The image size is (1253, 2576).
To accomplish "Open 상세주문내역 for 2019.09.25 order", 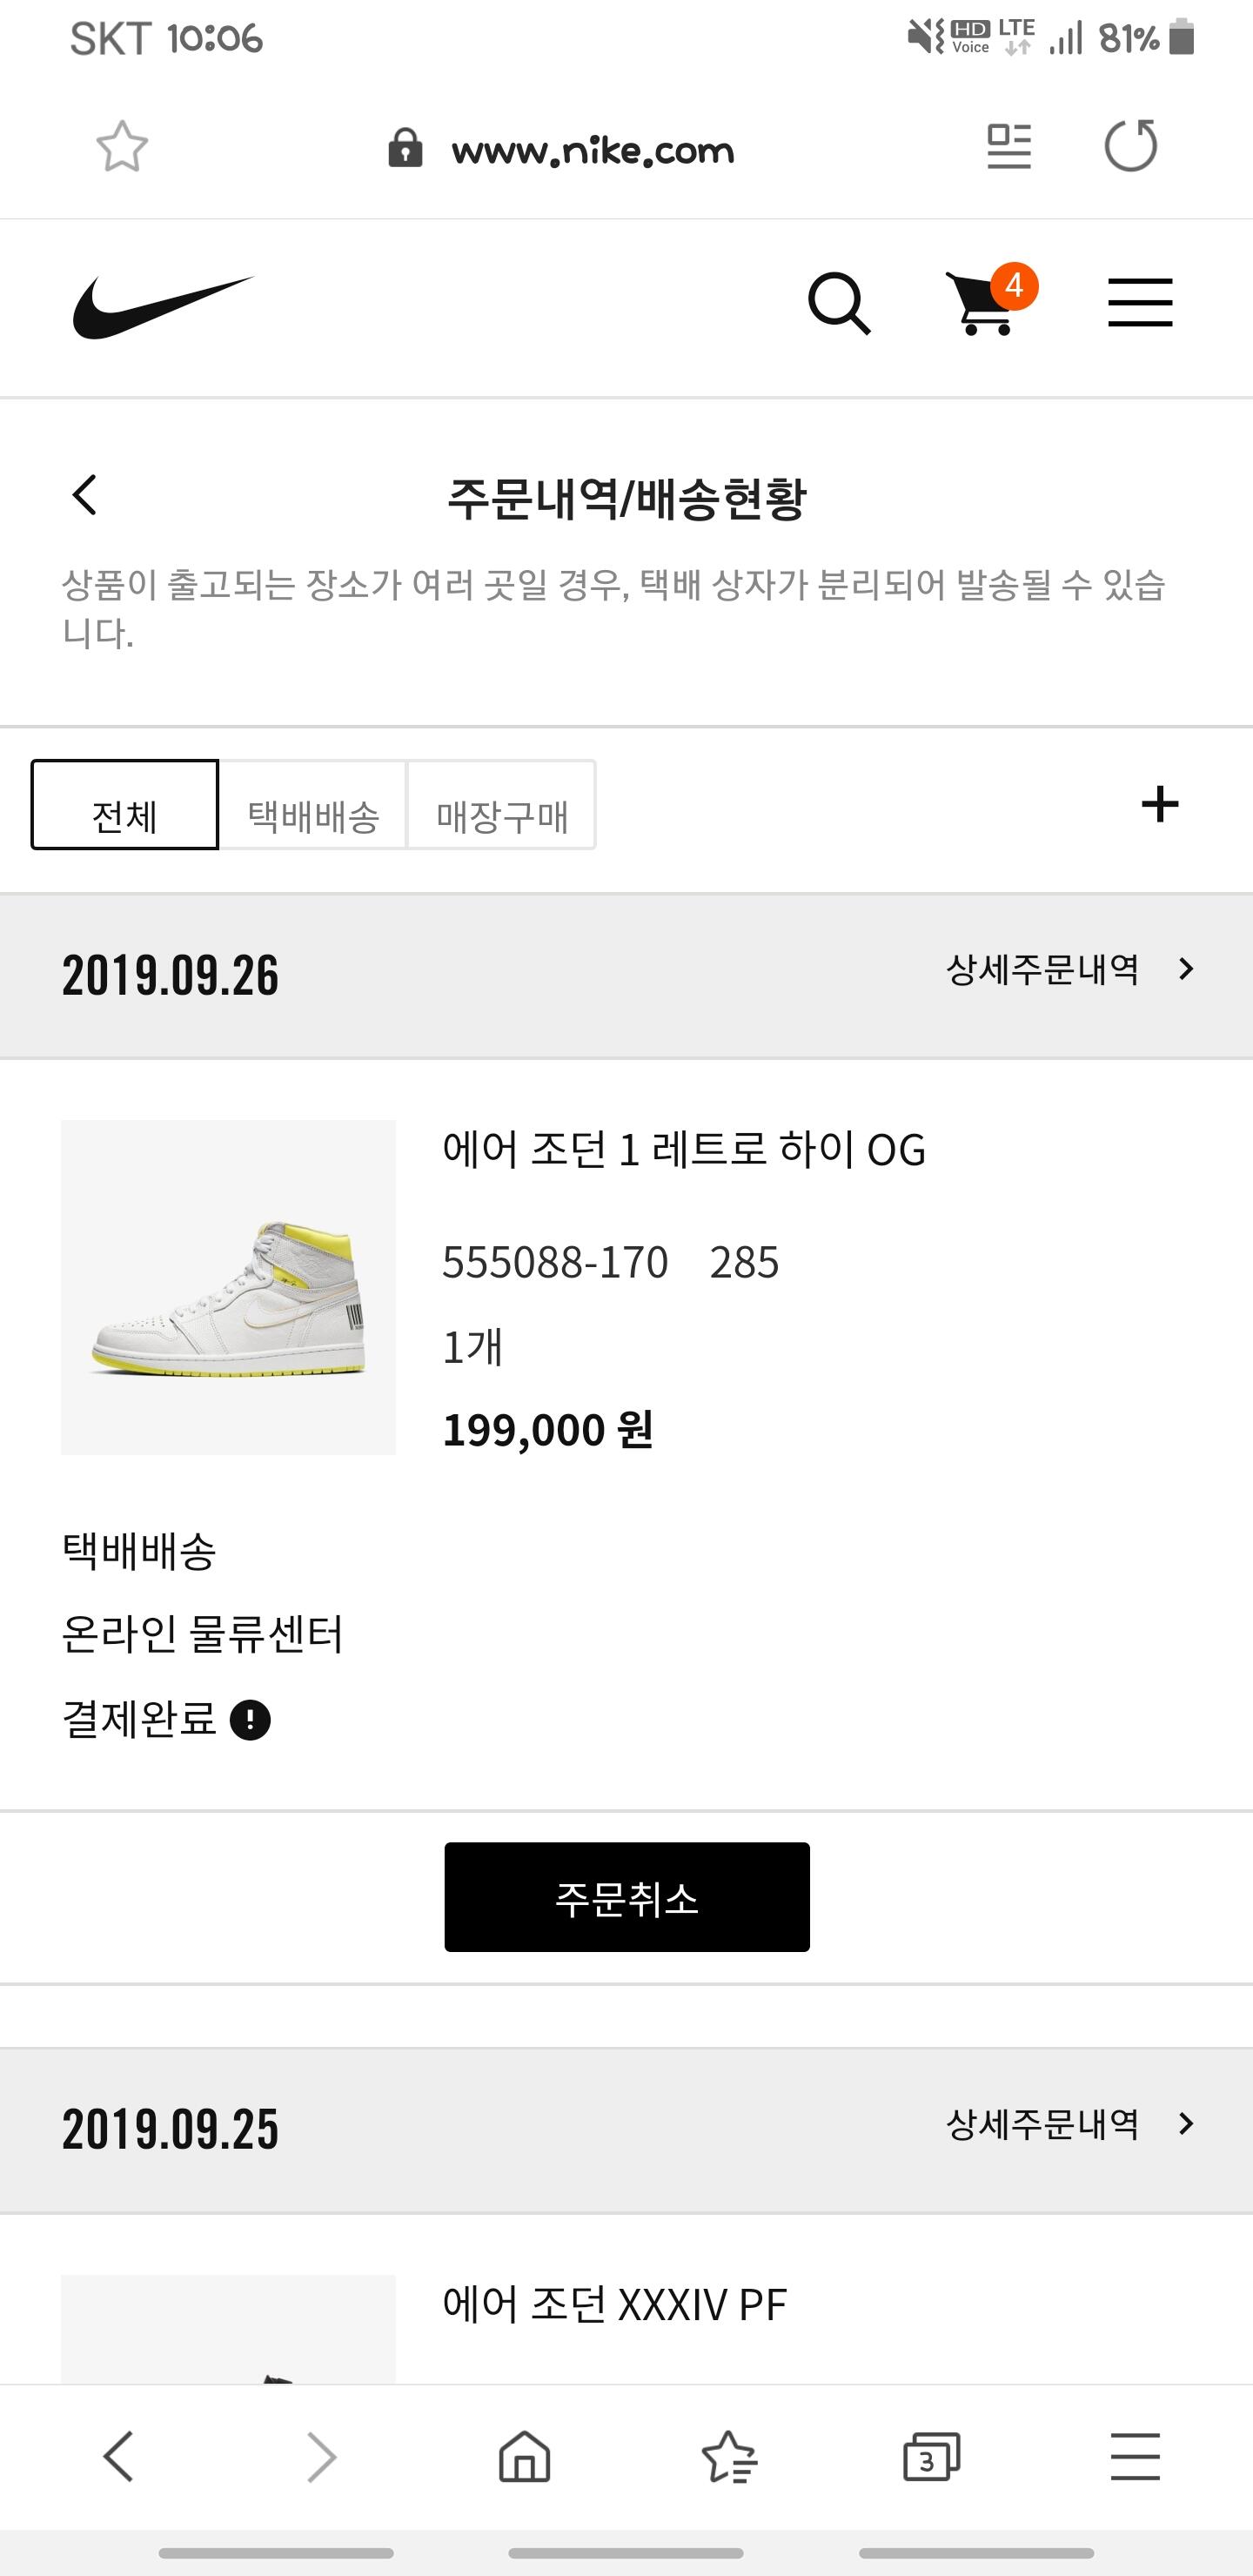I will tap(1068, 2123).
